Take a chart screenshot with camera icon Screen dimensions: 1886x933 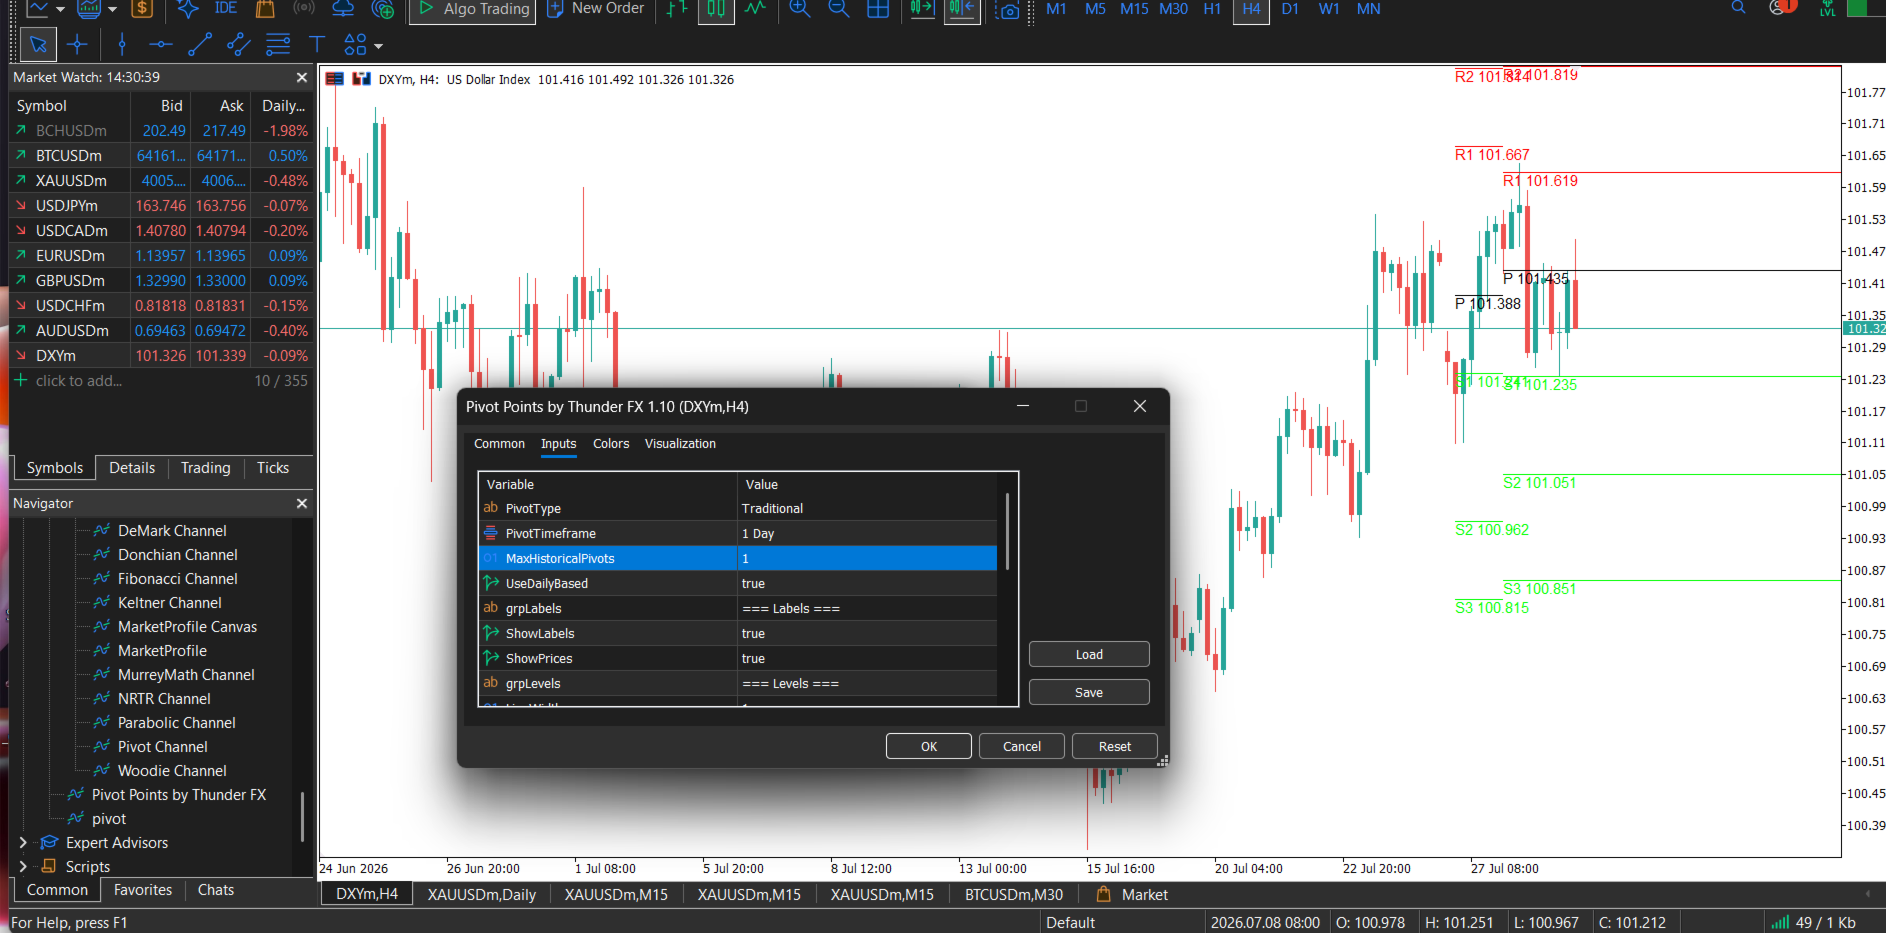(x=1009, y=10)
